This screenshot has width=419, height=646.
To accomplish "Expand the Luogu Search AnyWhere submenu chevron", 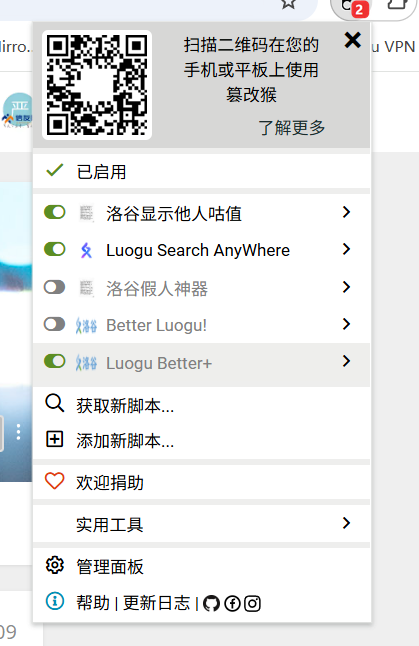I will pyautogui.click(x=346, y=249).
